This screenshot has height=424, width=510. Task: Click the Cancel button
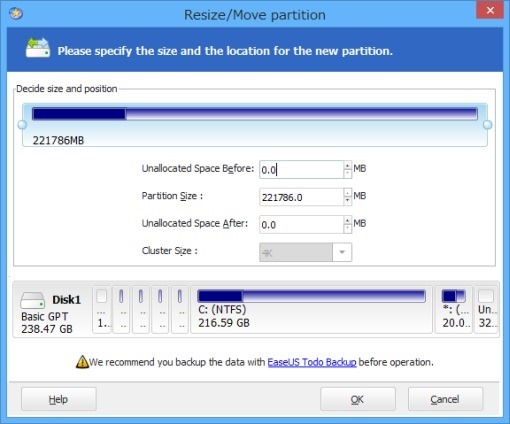click(445, 399)
